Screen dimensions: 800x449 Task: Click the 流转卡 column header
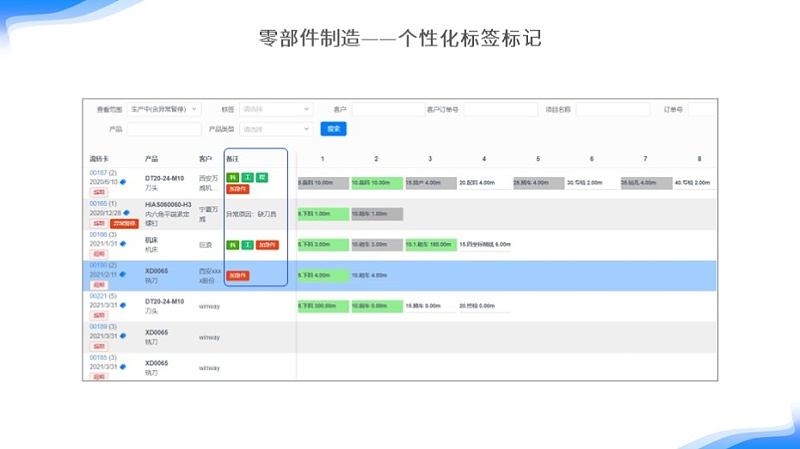98,158
